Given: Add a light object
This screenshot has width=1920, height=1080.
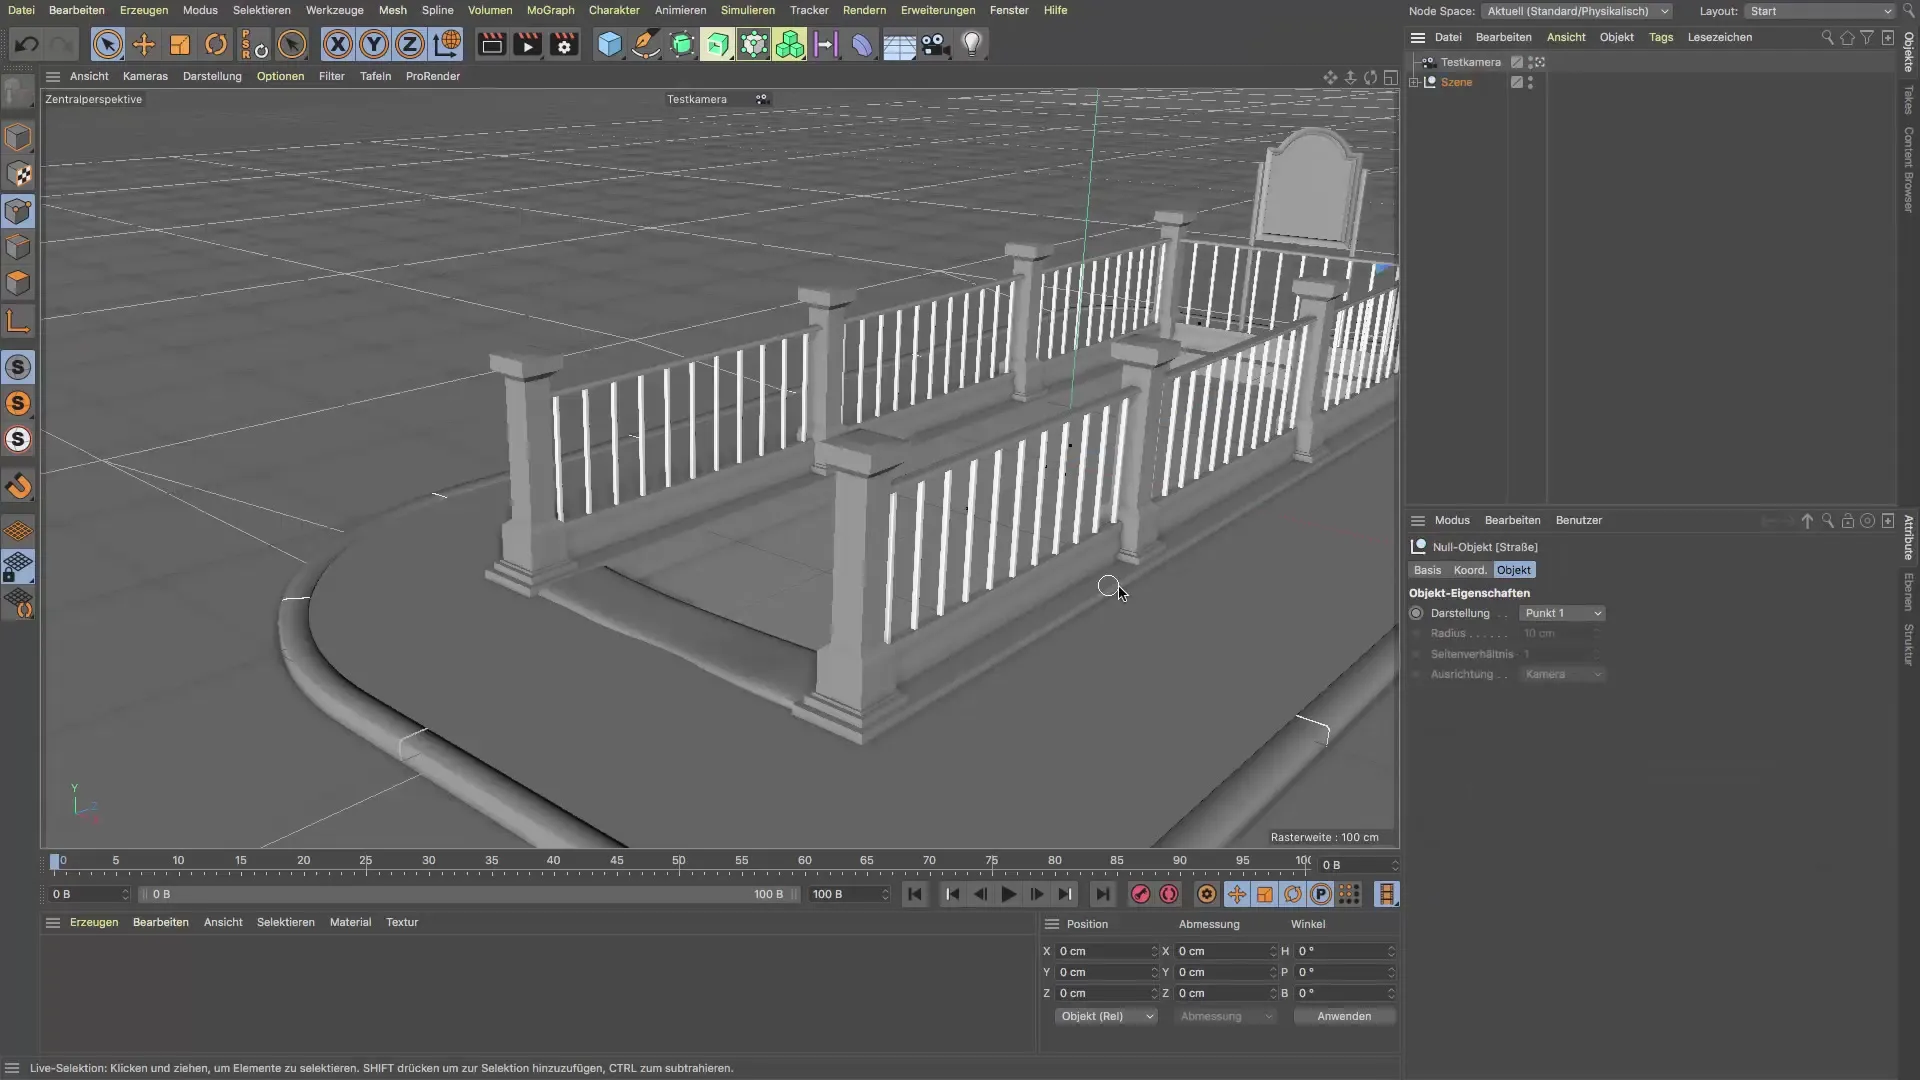Looking at the screenshot, I should 972,44.
